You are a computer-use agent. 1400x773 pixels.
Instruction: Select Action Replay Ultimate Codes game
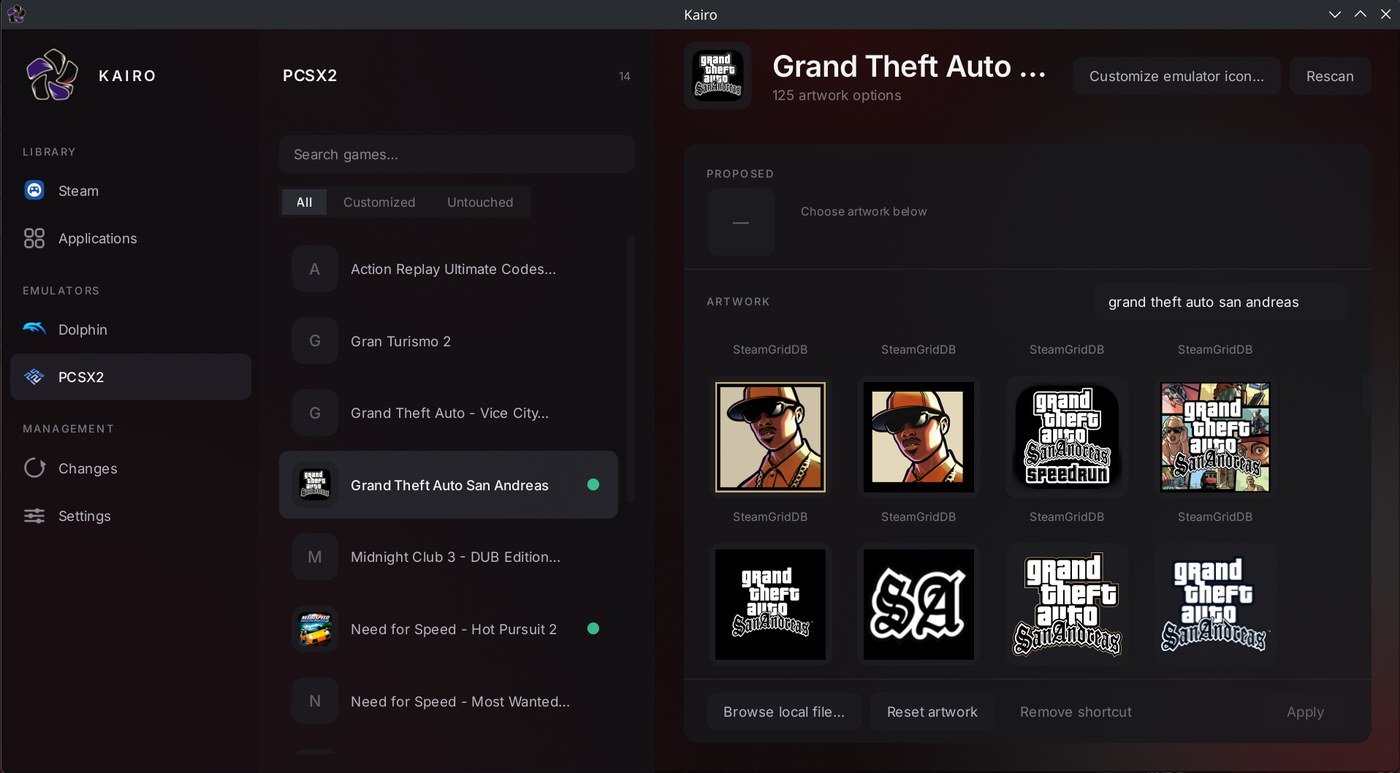coord(448,269)
